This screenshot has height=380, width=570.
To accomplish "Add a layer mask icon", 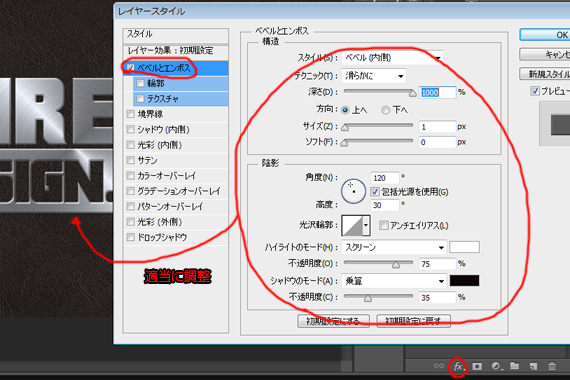I will point(477,366).
